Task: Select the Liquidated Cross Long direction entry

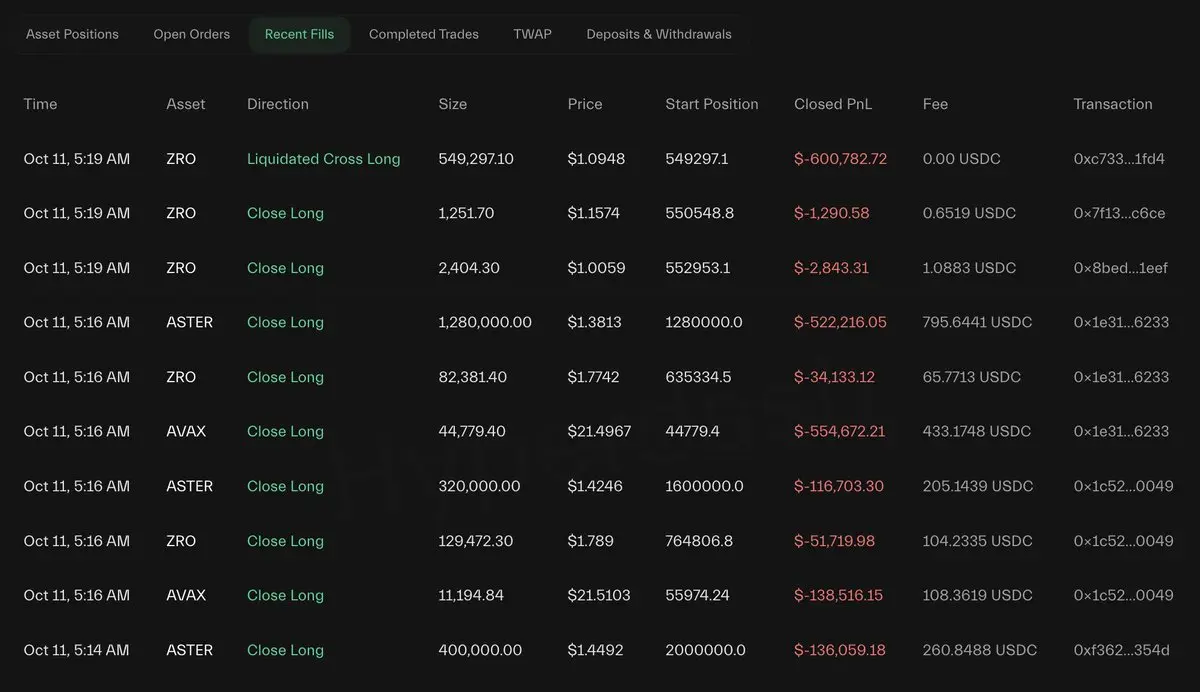Action: (323, 159)
